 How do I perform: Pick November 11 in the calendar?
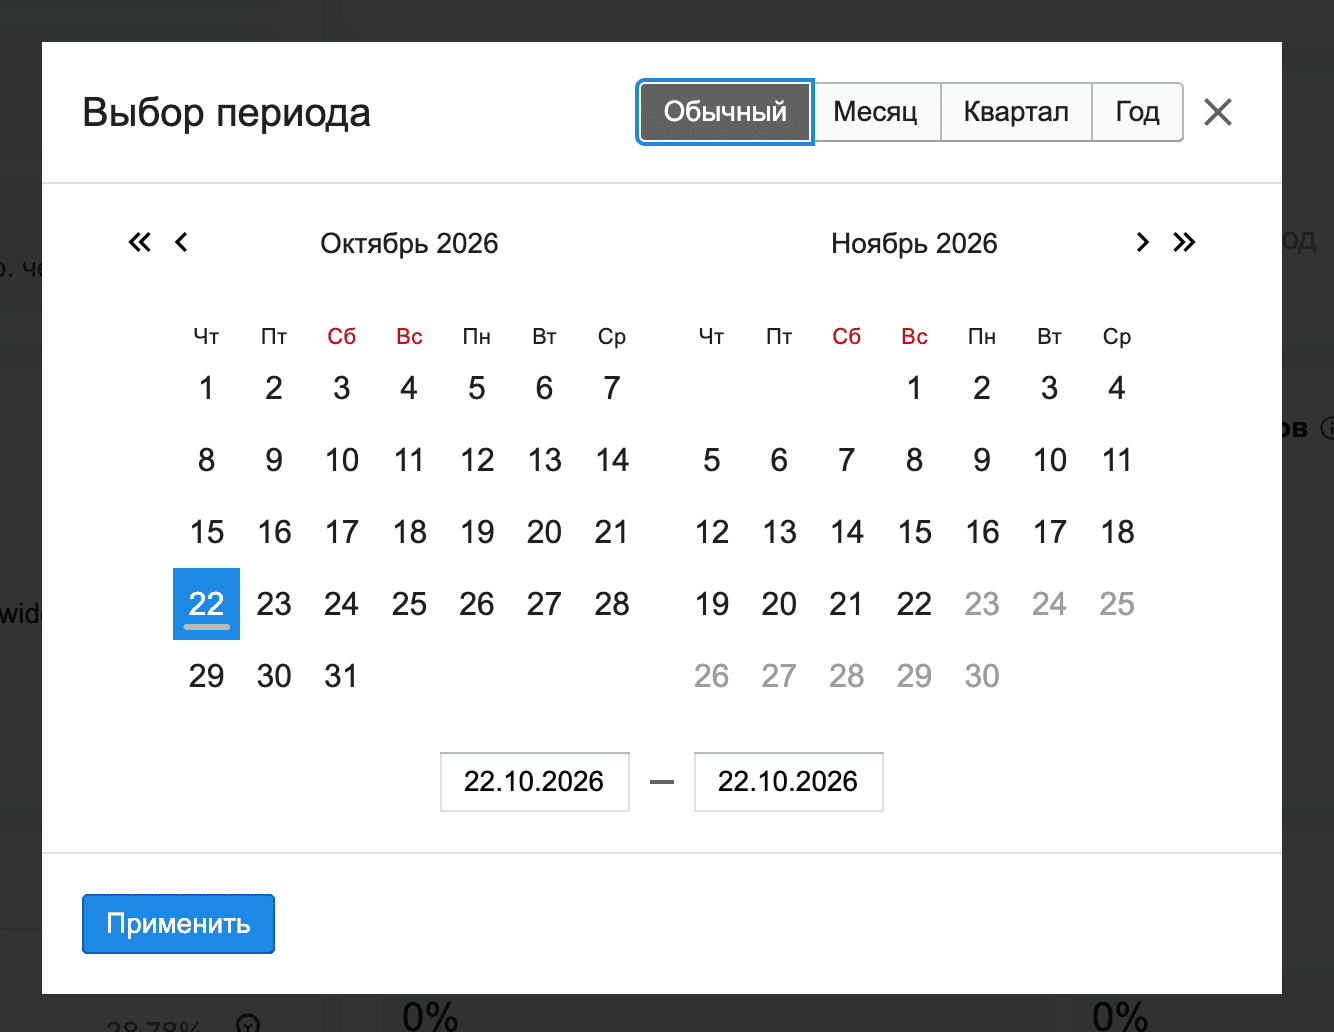[1117, 460]
